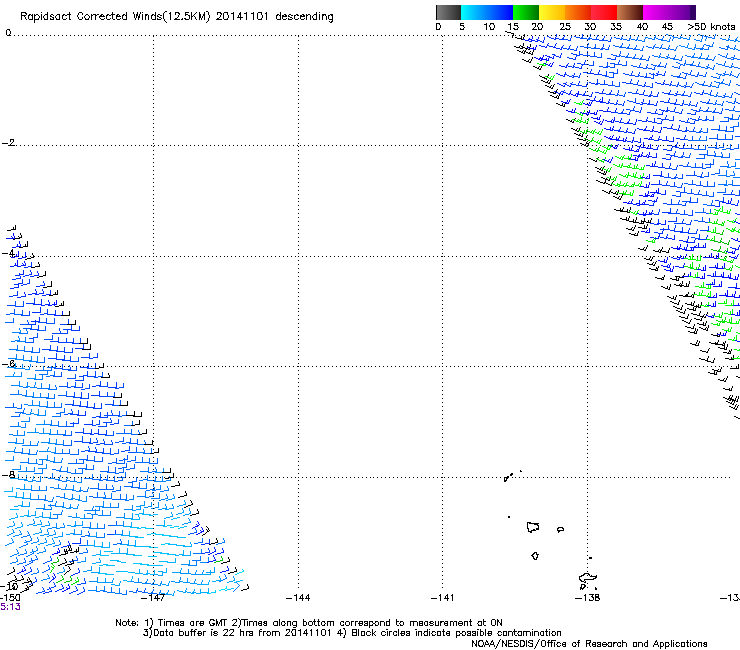The width and height of the screenshot is (740, 650).
Task: Click the date '20141101' in the title
Action: pos(242,16)
